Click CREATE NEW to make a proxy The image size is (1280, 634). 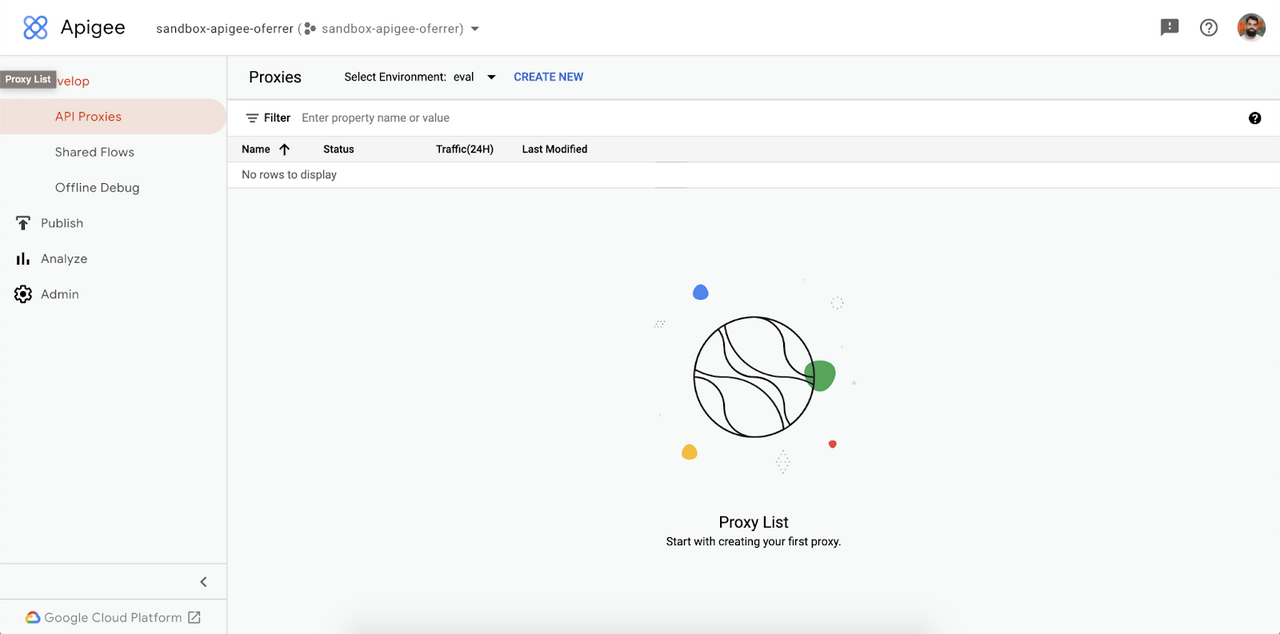[548, 76]
